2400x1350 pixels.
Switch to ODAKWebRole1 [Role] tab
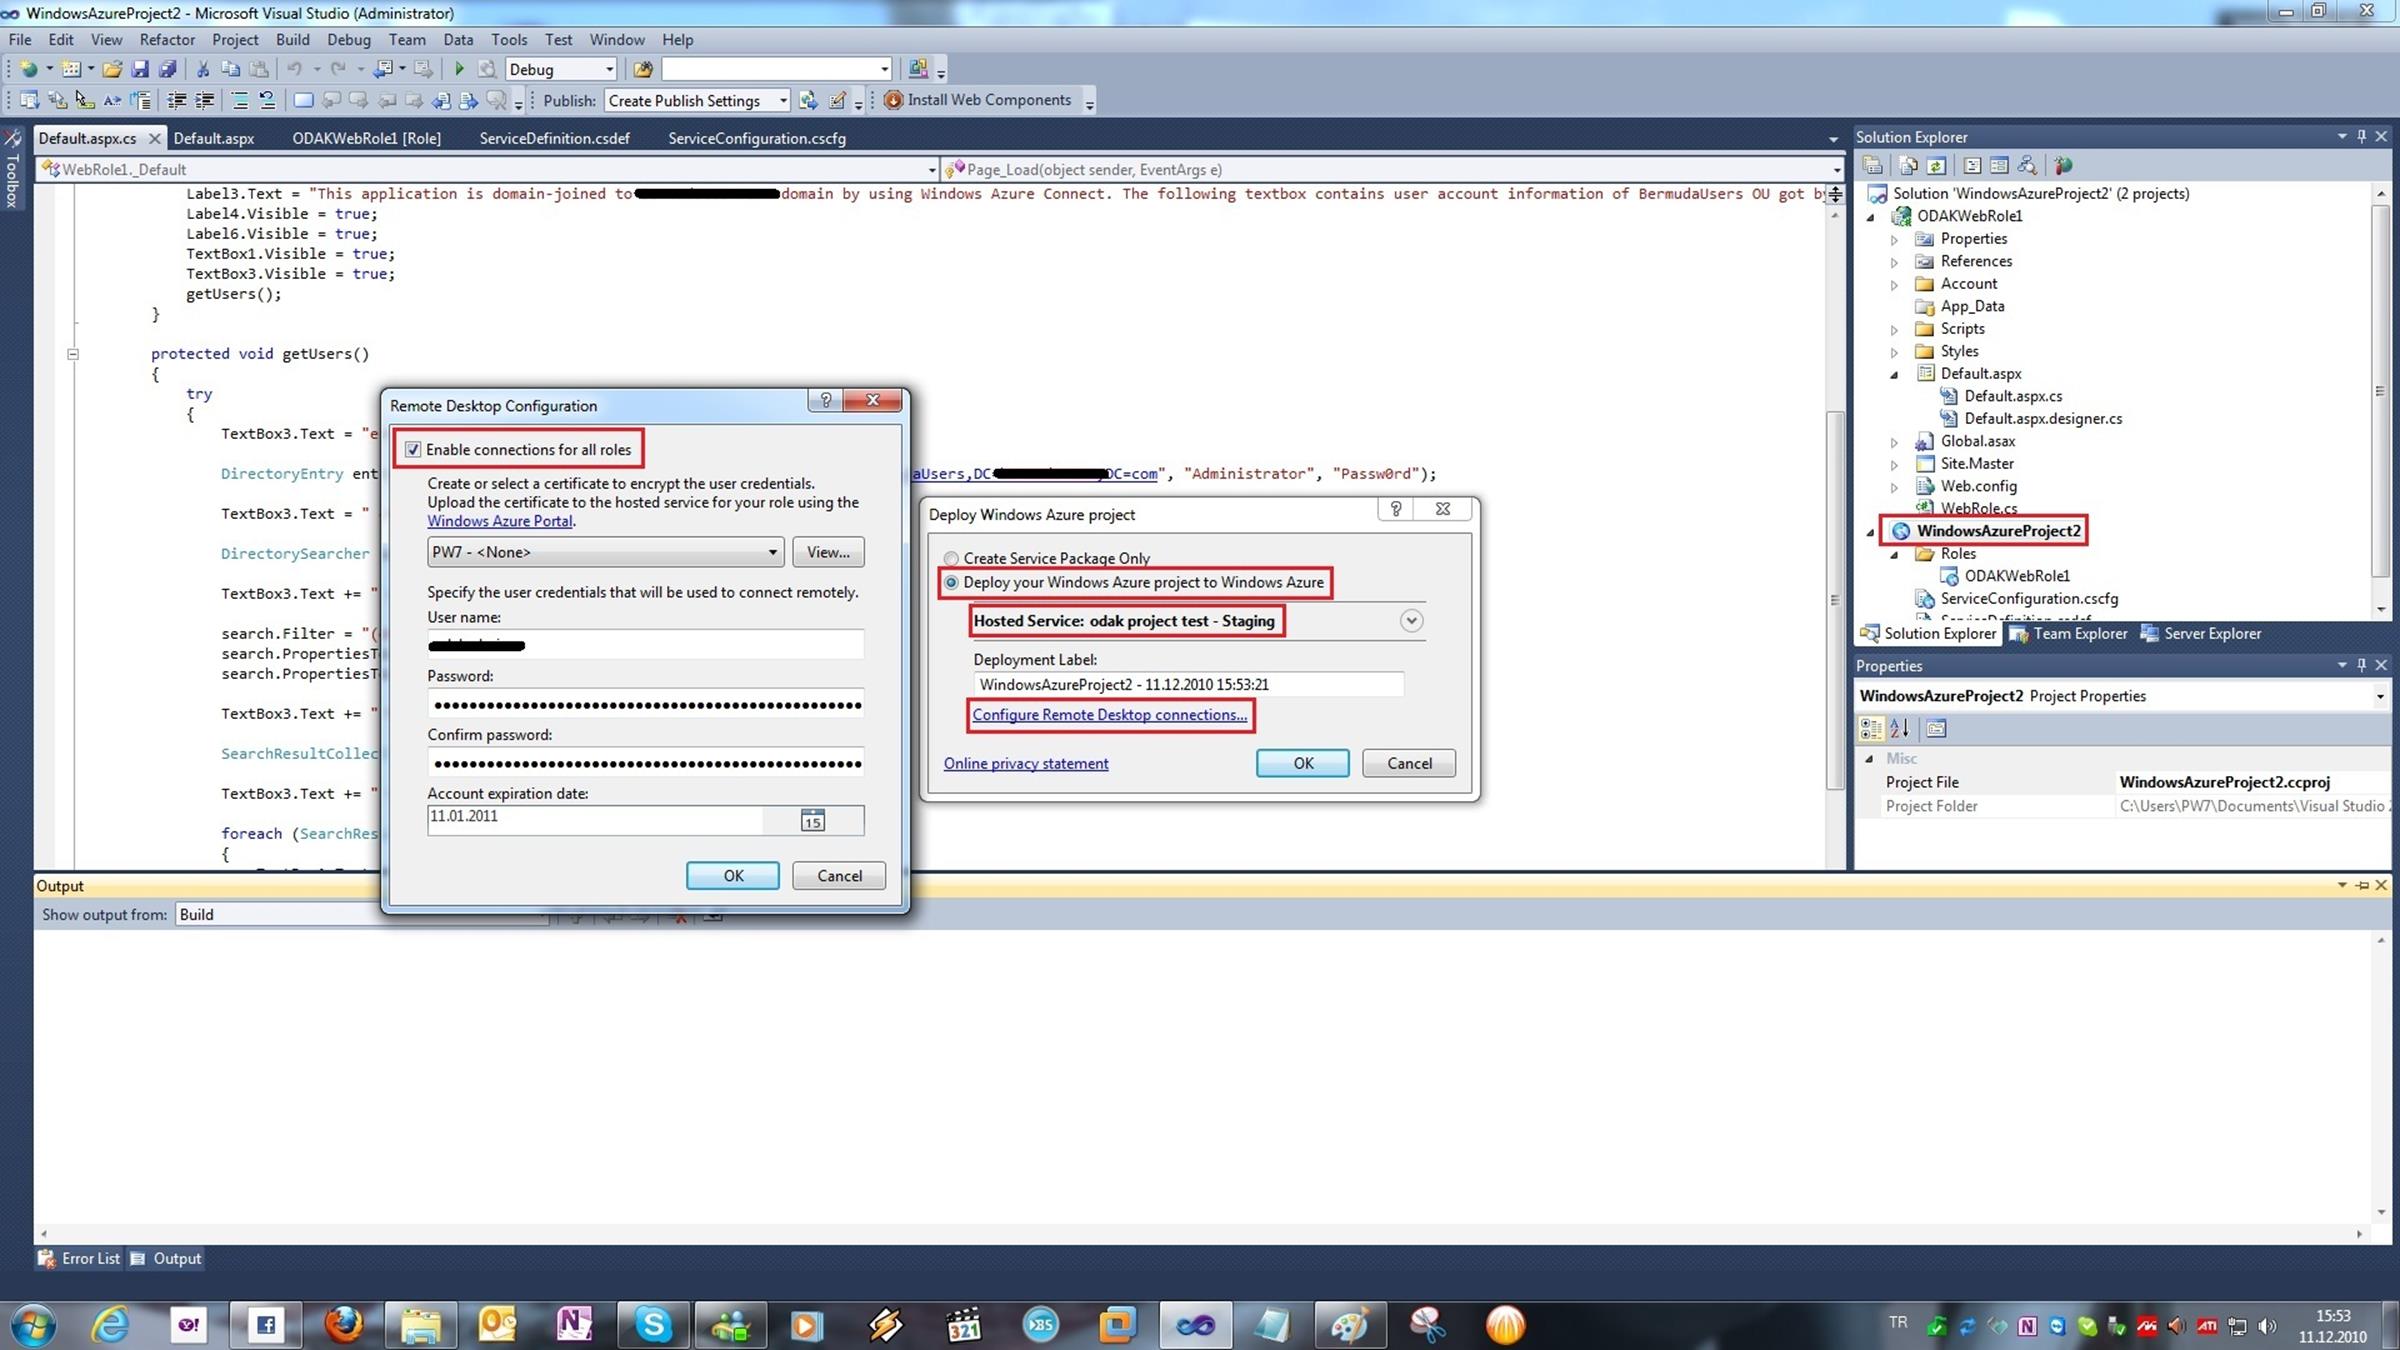click(x=366, y=138)
